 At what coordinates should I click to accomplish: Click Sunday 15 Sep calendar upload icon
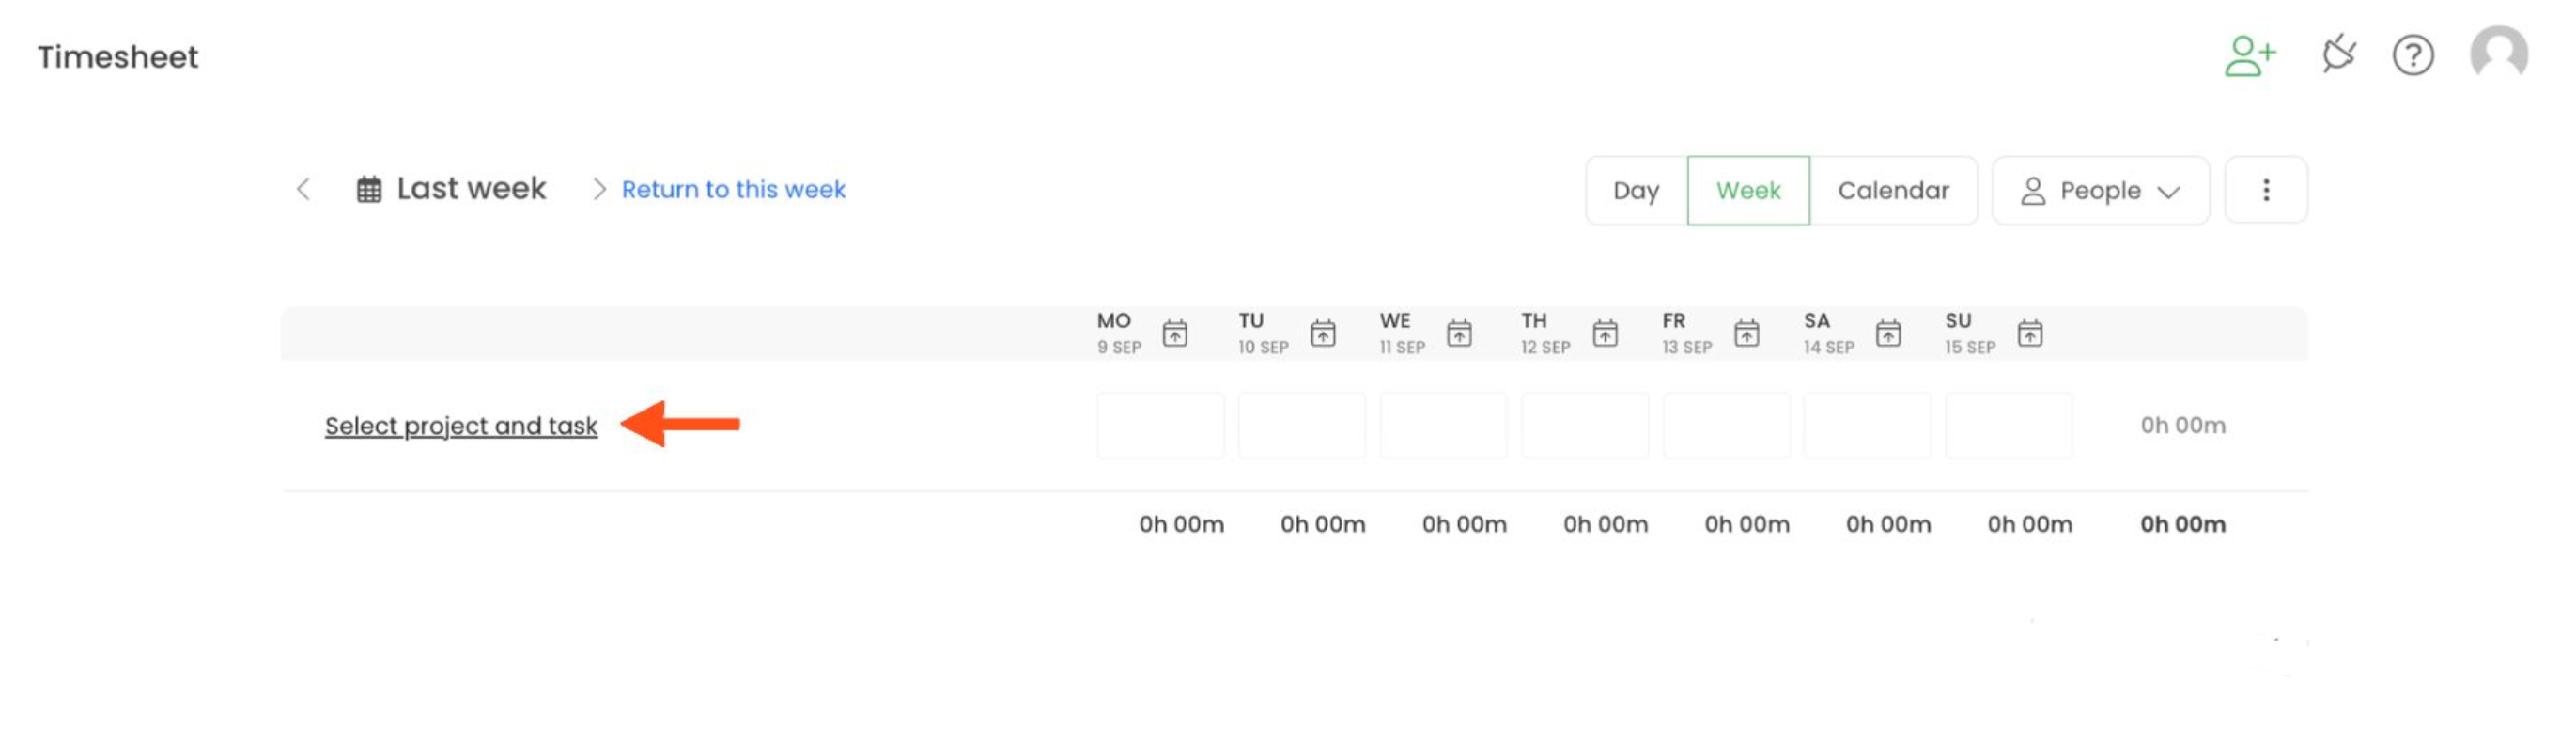[2029, 333]
